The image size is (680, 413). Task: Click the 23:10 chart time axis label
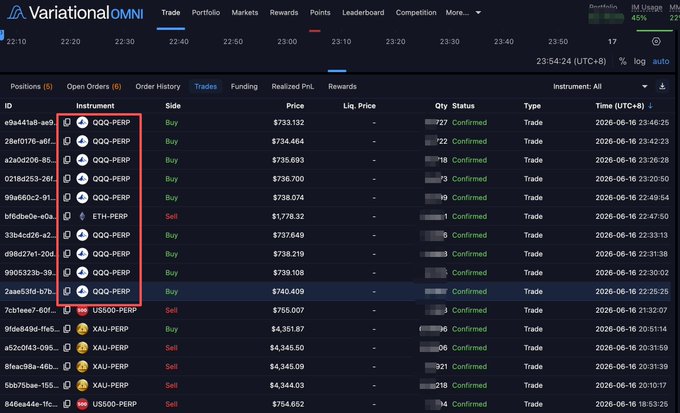click(x=341, y=41)
